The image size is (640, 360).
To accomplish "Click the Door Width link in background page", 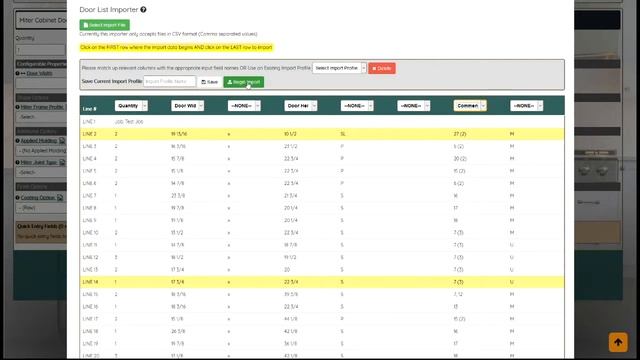I will pyautogui.click(x=39, y=73).
